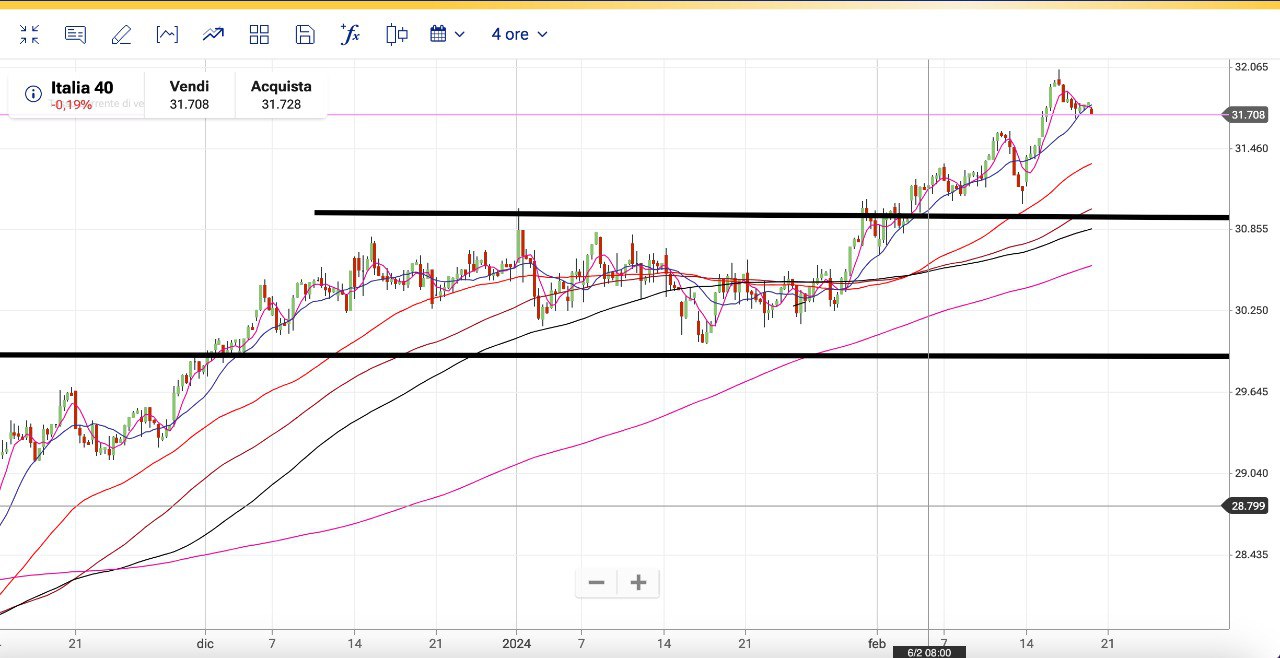The width and height of the screenshot is (1280, 658).
Task: Show Italia 40 details via info icon
Action: coord(33,94)
